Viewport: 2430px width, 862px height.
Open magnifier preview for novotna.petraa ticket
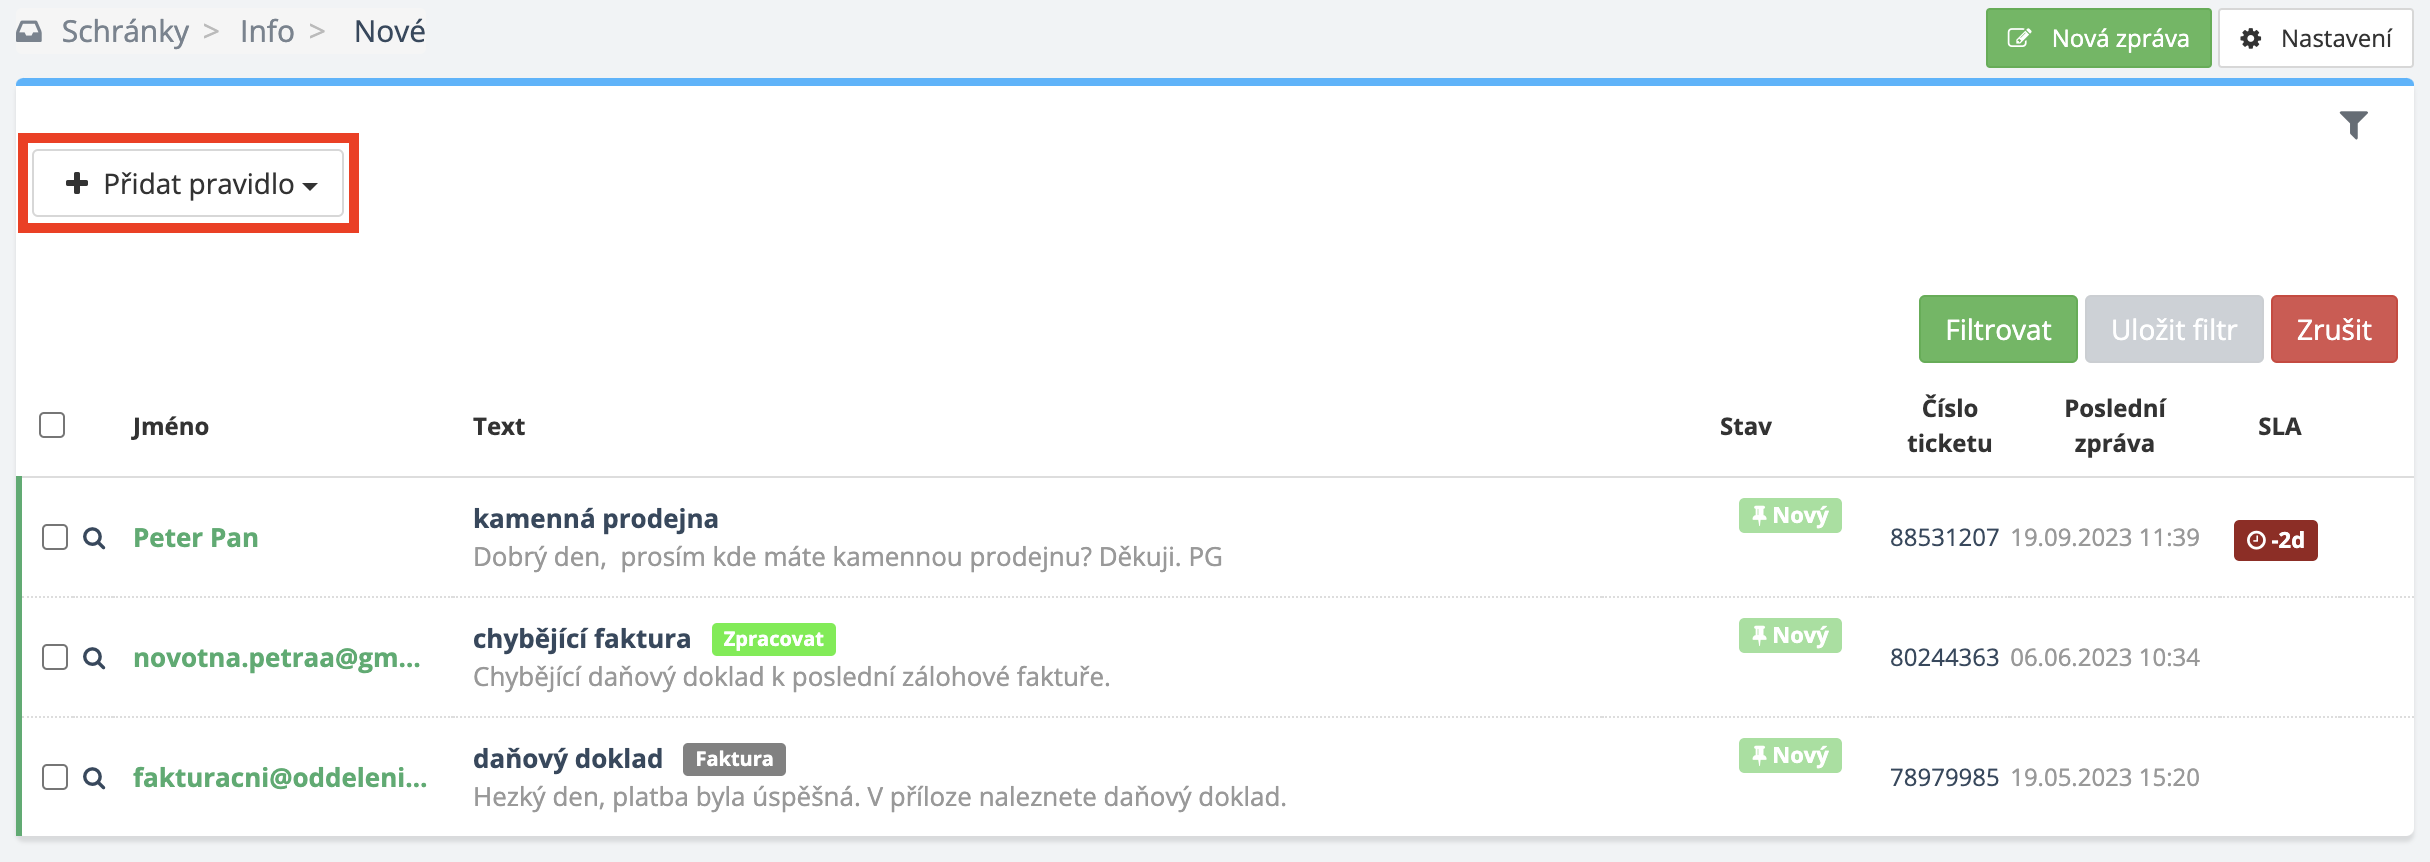pyautogui.click(x=94, y=658)
